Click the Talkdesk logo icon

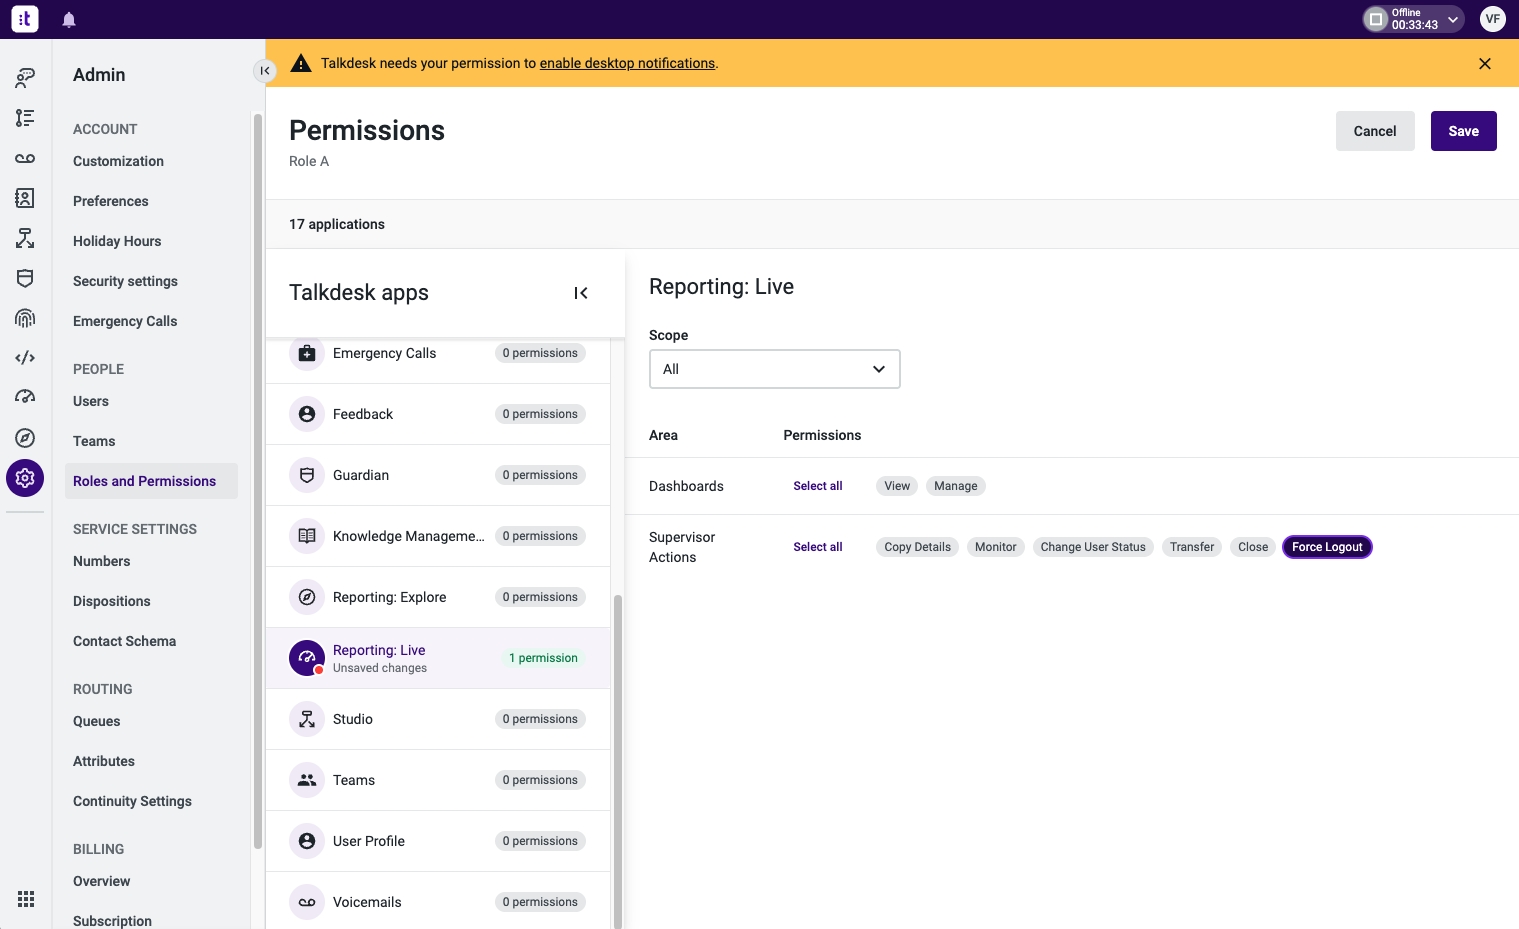click(25, 19)
